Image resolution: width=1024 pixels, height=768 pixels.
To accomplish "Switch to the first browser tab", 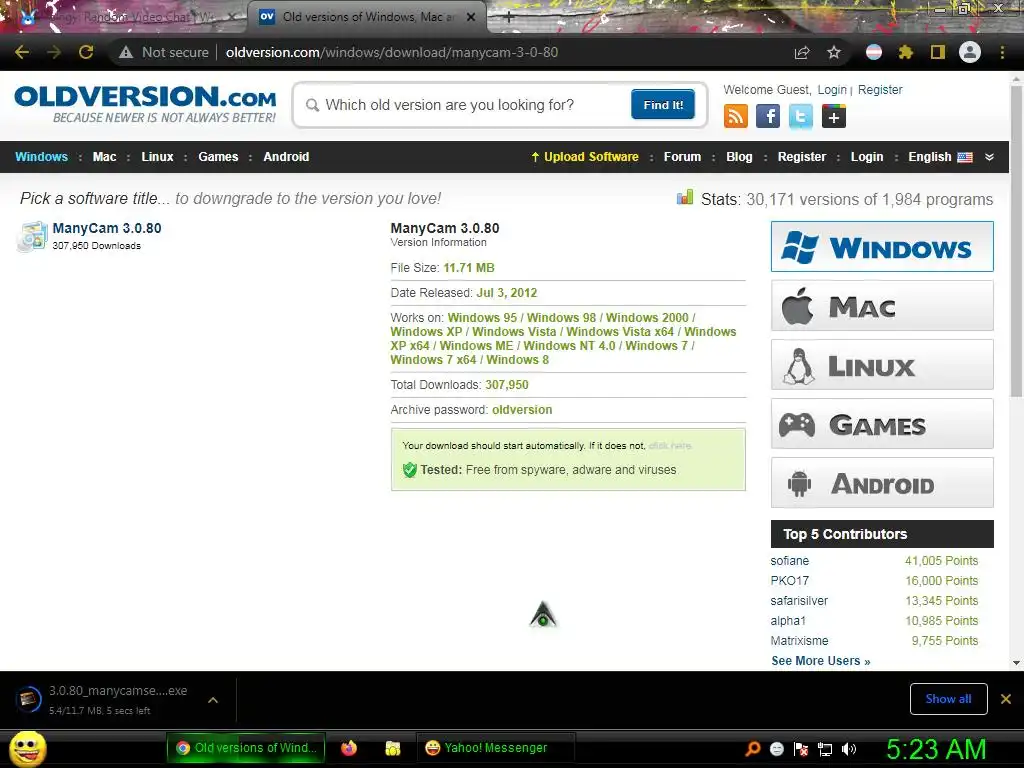I will pyautogui.click(x=124, y=17).
